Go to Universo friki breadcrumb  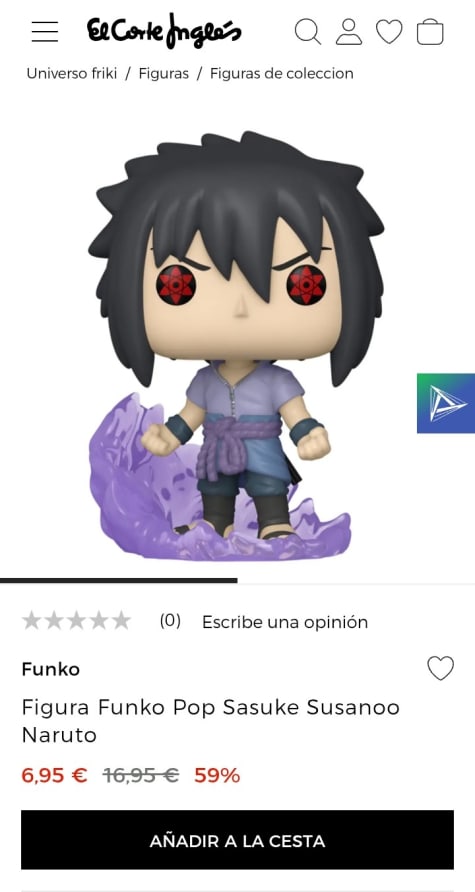[72, 73]
